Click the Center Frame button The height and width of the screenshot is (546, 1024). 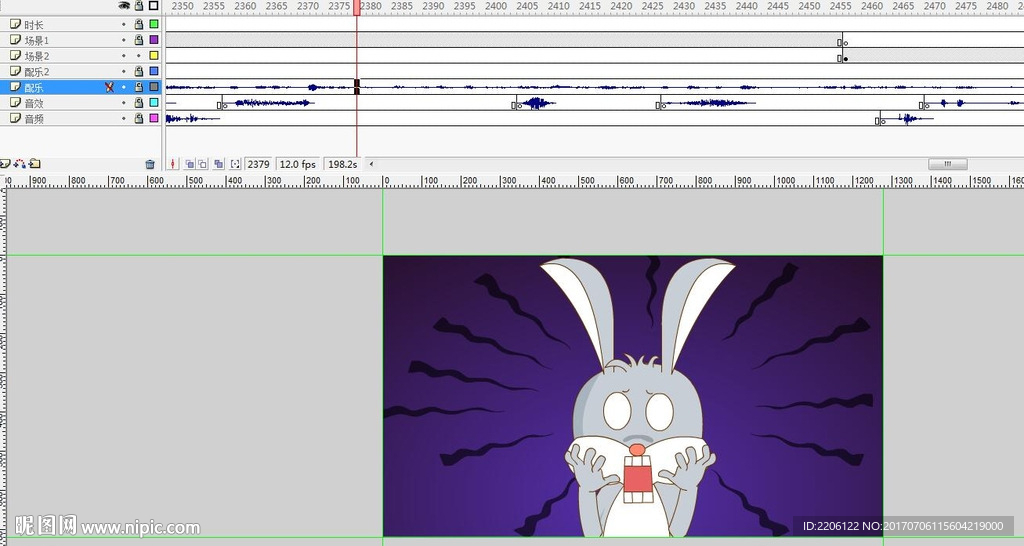[173, 164]
